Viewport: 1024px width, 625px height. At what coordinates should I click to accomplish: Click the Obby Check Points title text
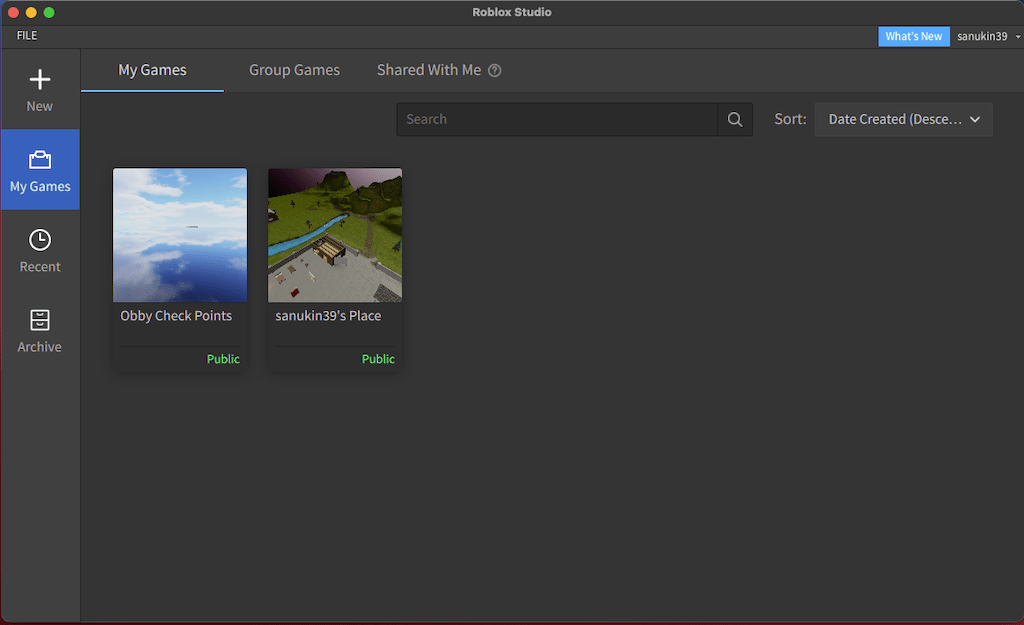pyautogui.click(x=176, y=315)
